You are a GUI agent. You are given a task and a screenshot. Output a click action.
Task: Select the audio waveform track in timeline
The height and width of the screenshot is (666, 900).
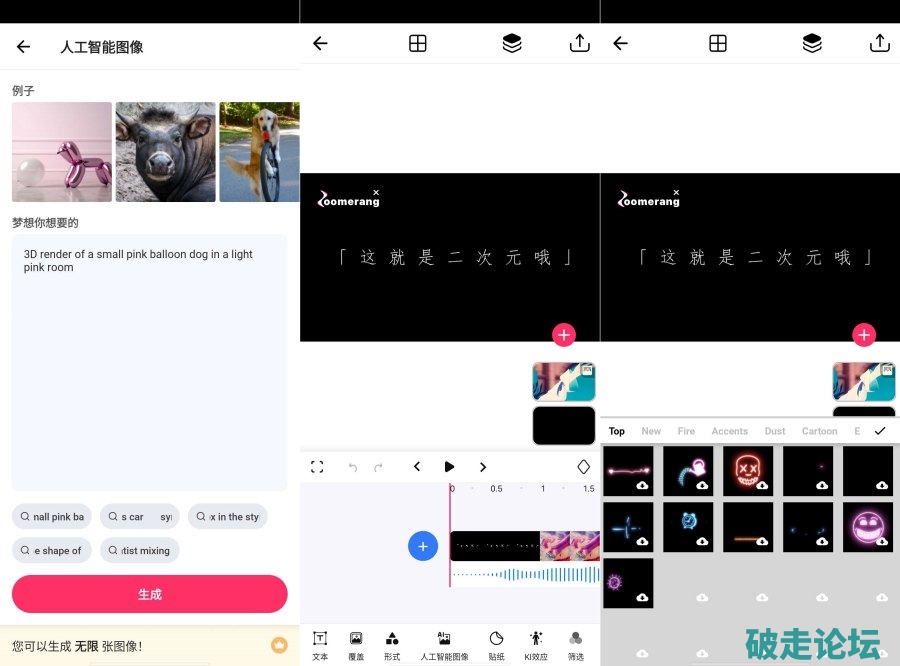(x=525, y=575)
